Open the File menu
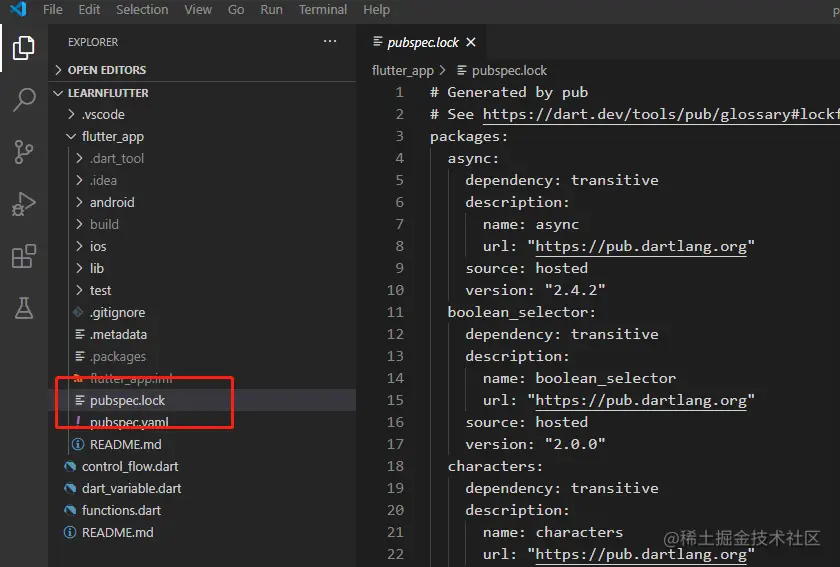The height and width of the screenshot is (567, 840). (52, 10)
